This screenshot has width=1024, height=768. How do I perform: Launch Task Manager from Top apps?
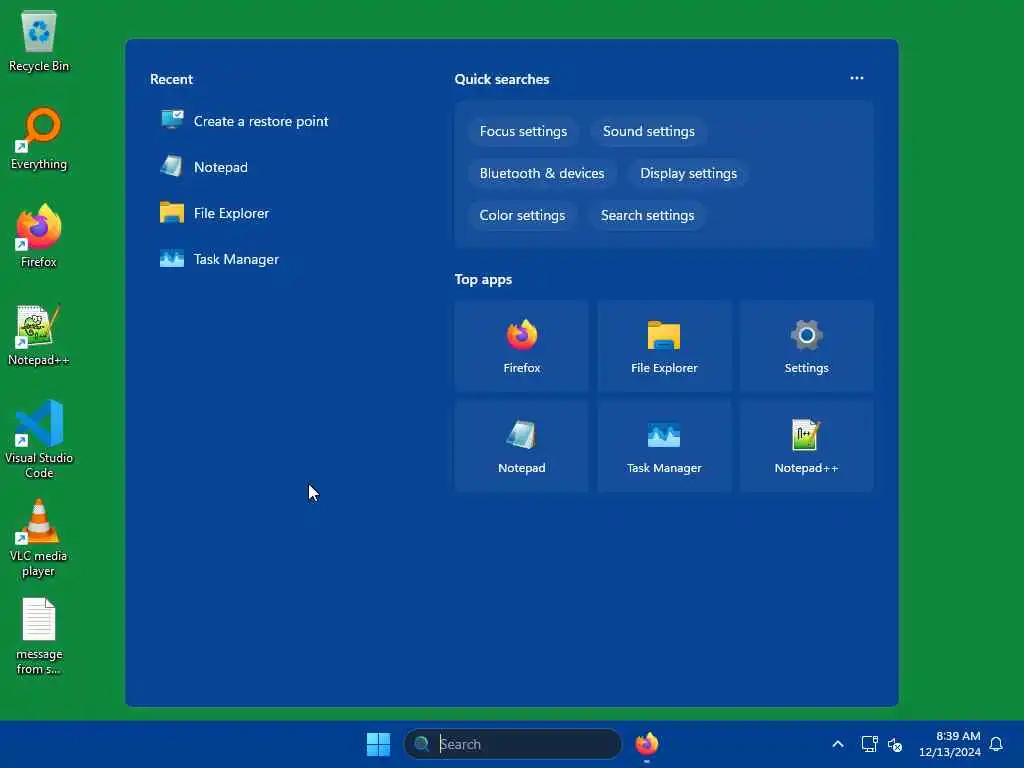(664, 446)
